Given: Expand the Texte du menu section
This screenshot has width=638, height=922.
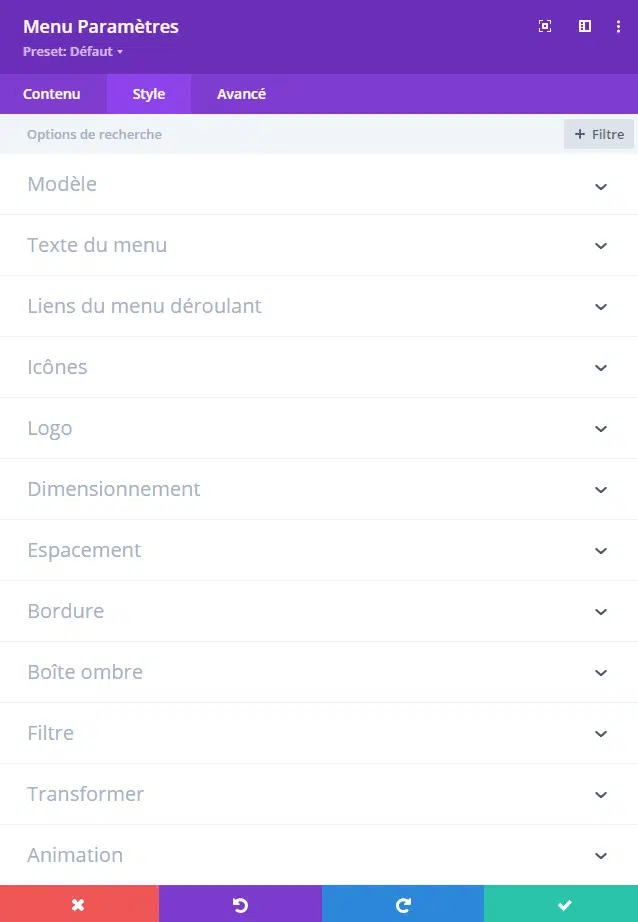Looking at the screenshot, I should tap(319, 245).
